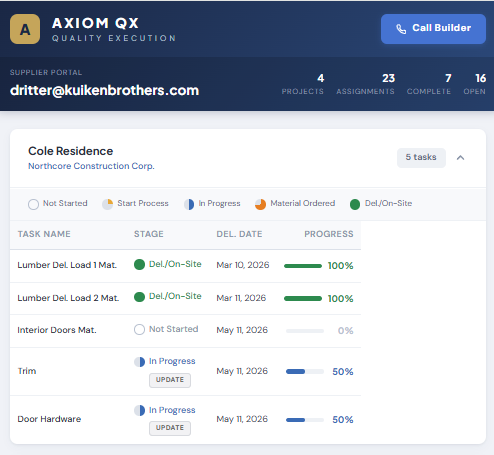
Task: Click the green stage dot for Lumber Load 2
Action: [x=139, y=297]
